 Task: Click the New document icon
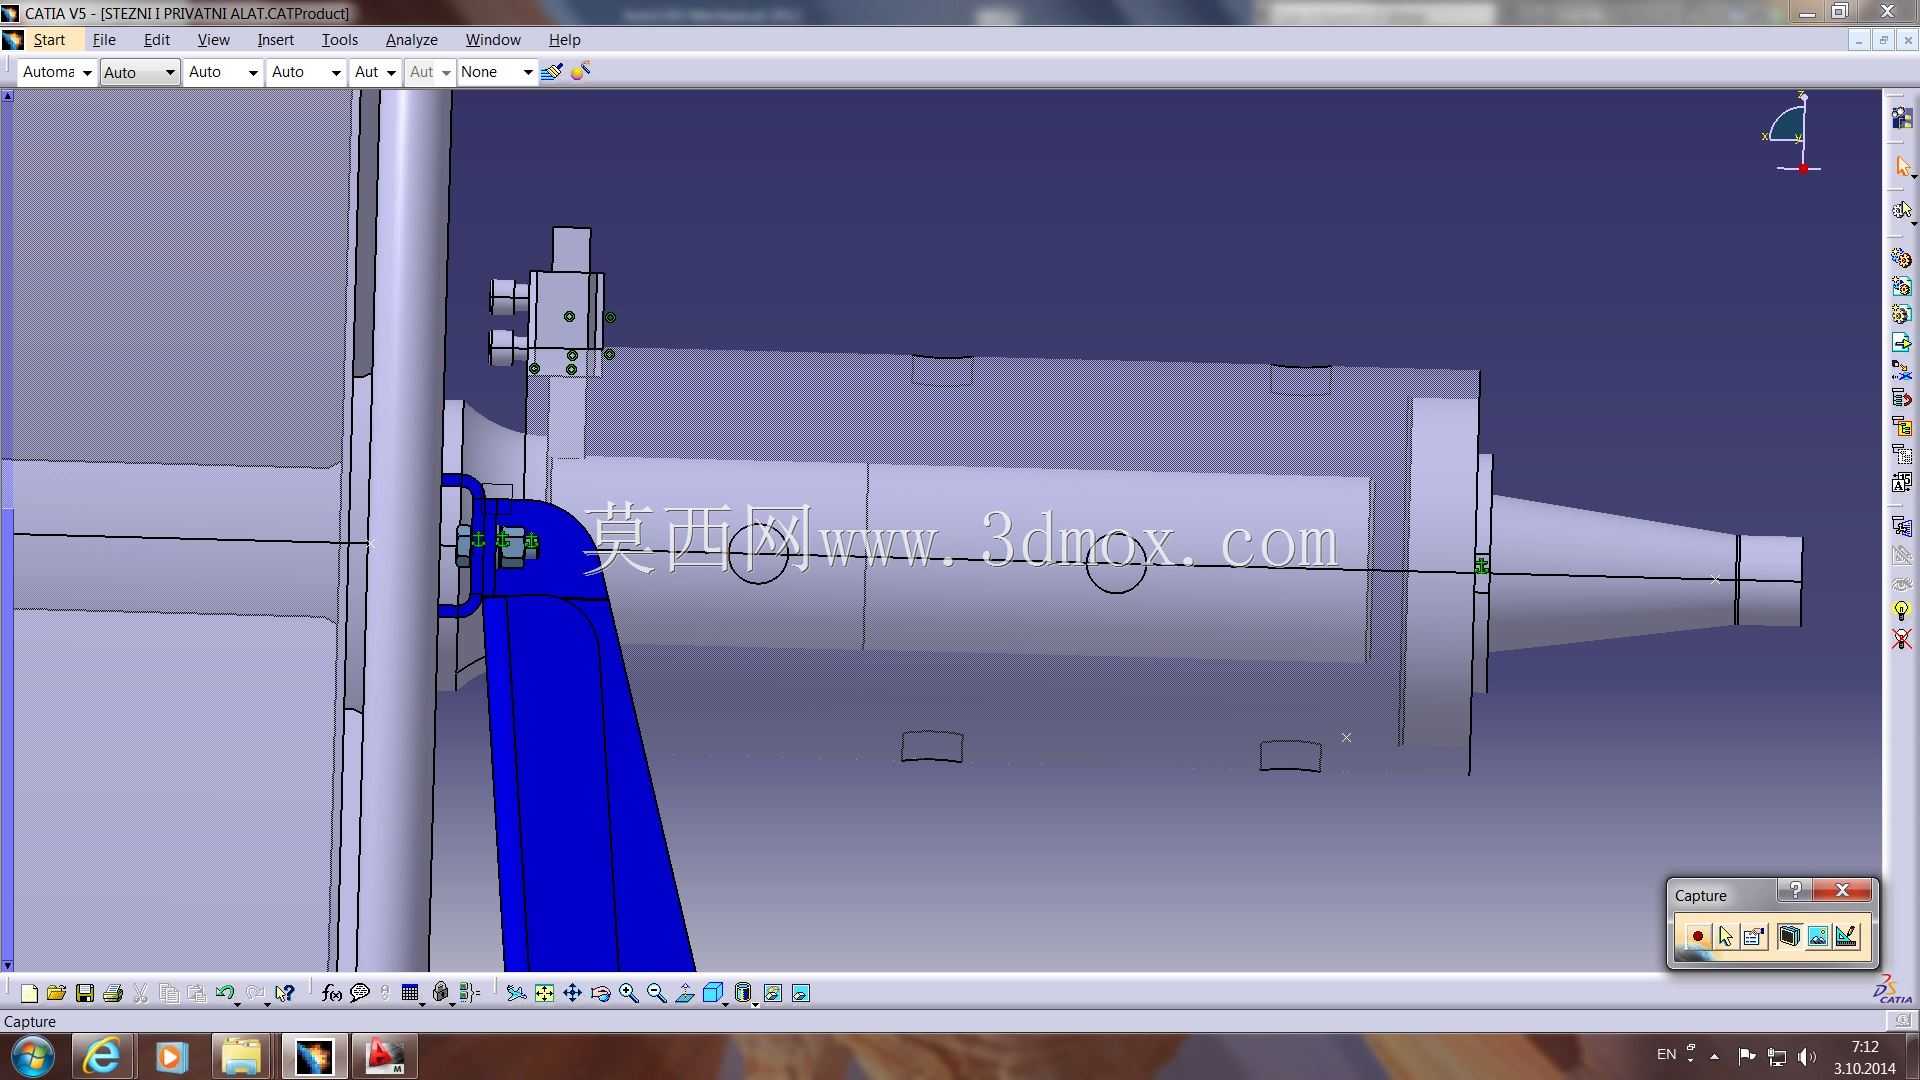pyautogui.click(x=29, y=993)
